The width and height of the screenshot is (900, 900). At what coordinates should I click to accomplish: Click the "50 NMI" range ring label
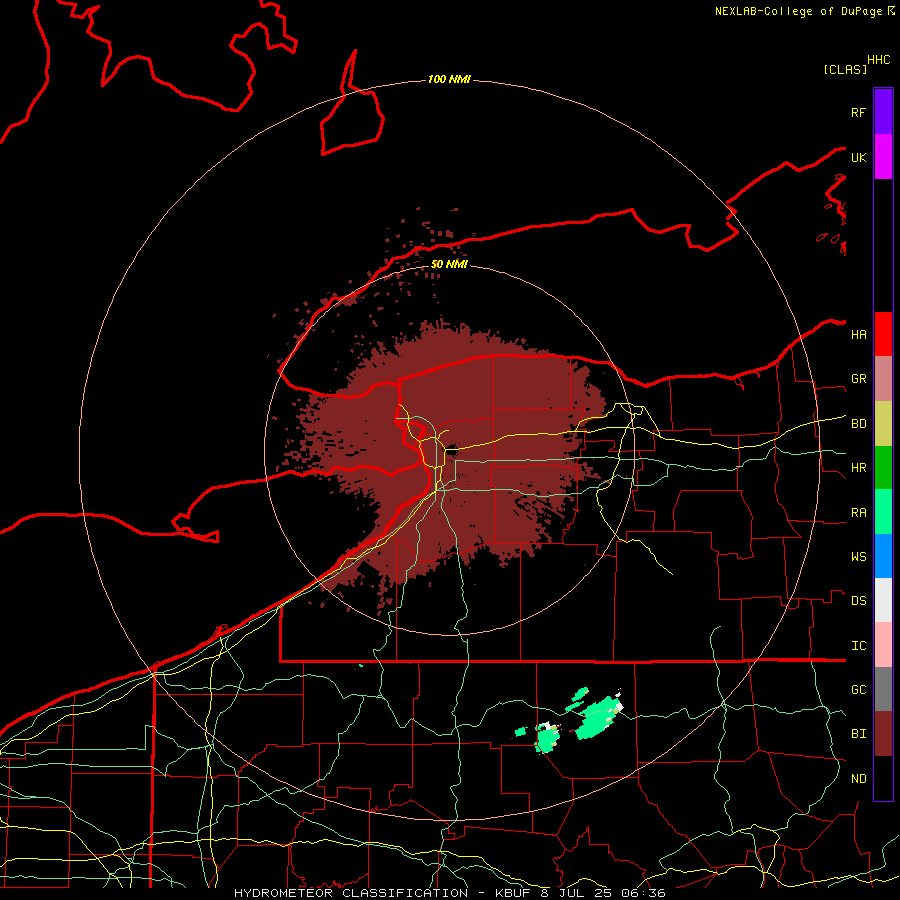pyautogui.click(x=449, y=264)
